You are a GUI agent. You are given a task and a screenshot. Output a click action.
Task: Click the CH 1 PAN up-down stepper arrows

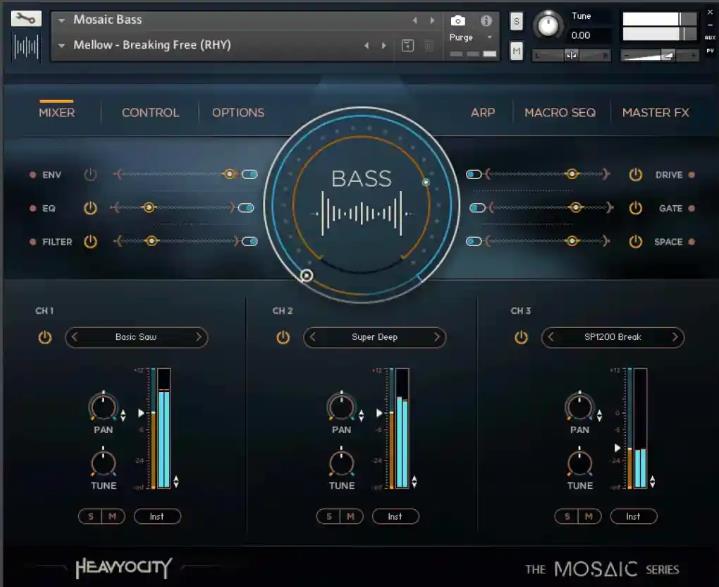tap(123, 415)
